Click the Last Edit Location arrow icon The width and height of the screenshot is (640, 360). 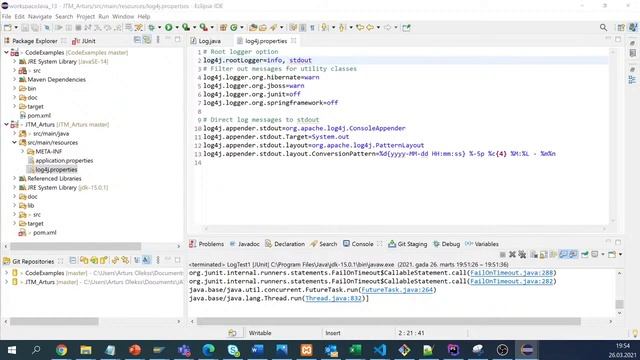coord(360,27)
